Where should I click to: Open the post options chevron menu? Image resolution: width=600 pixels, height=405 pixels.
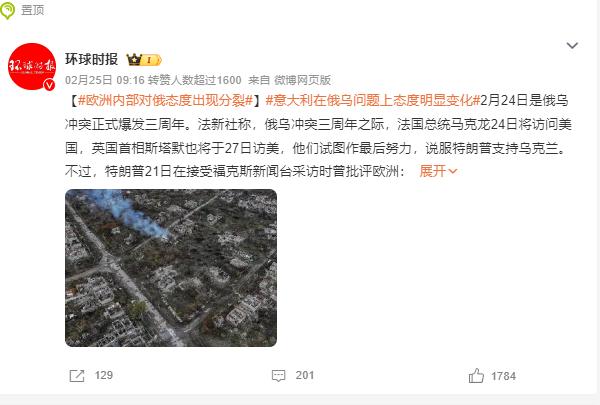572,46
